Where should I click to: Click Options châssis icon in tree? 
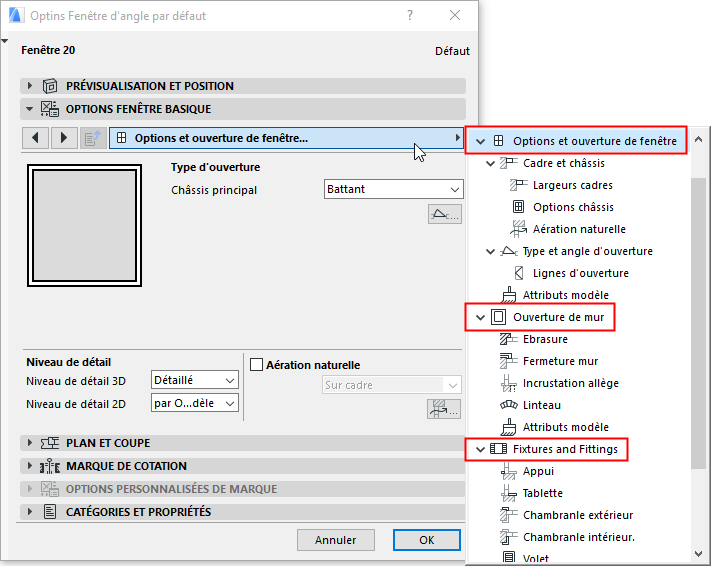coord(518,207)
